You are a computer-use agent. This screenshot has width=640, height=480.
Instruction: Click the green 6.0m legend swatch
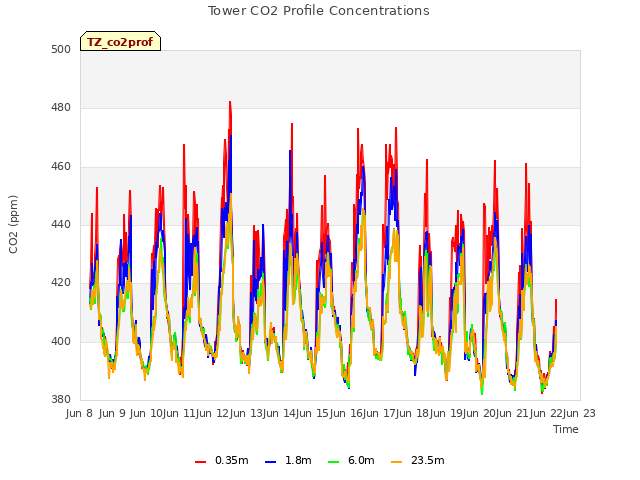333,462
